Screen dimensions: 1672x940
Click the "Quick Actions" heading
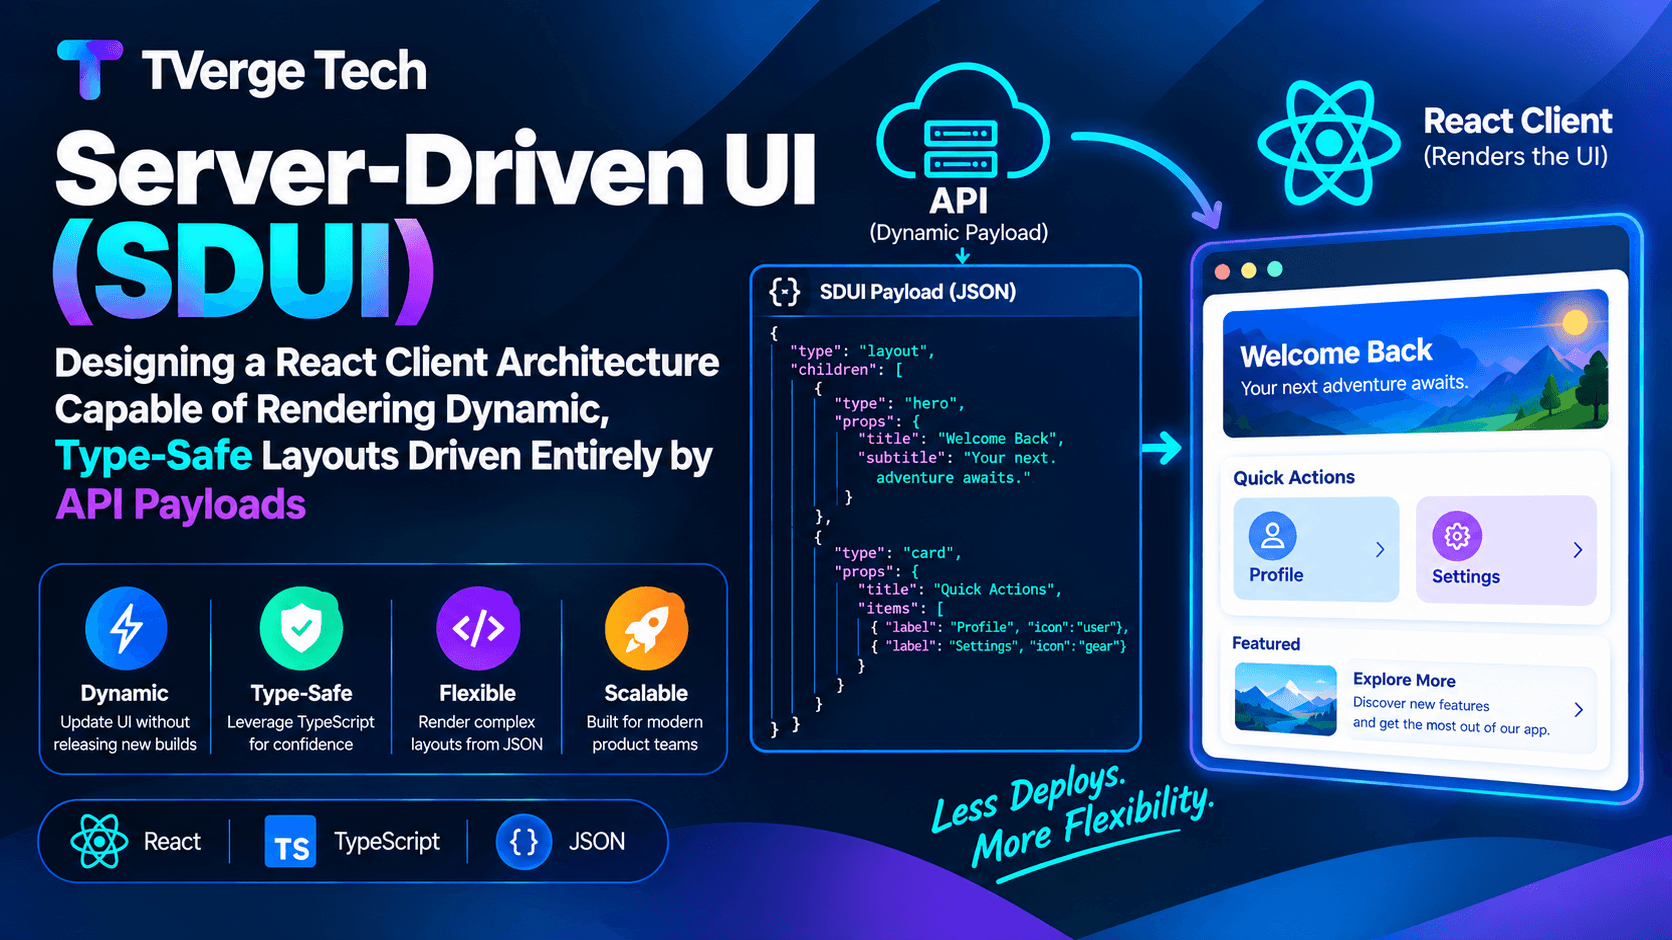click(1293, 477)
